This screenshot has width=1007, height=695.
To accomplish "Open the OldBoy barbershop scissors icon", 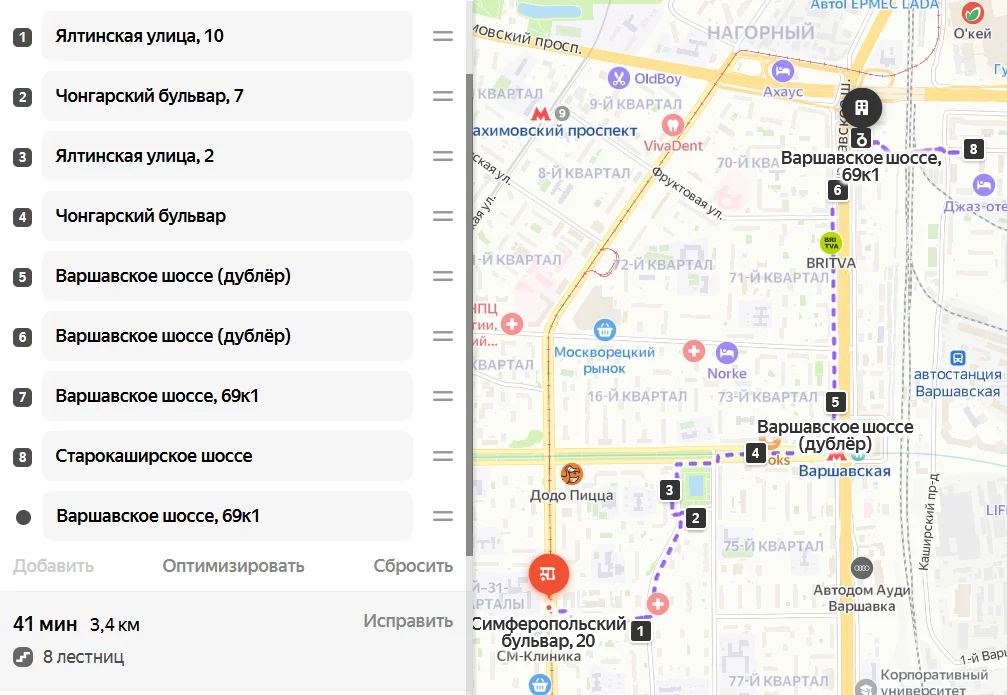I will pyautogui.click(x=619, y=78).
